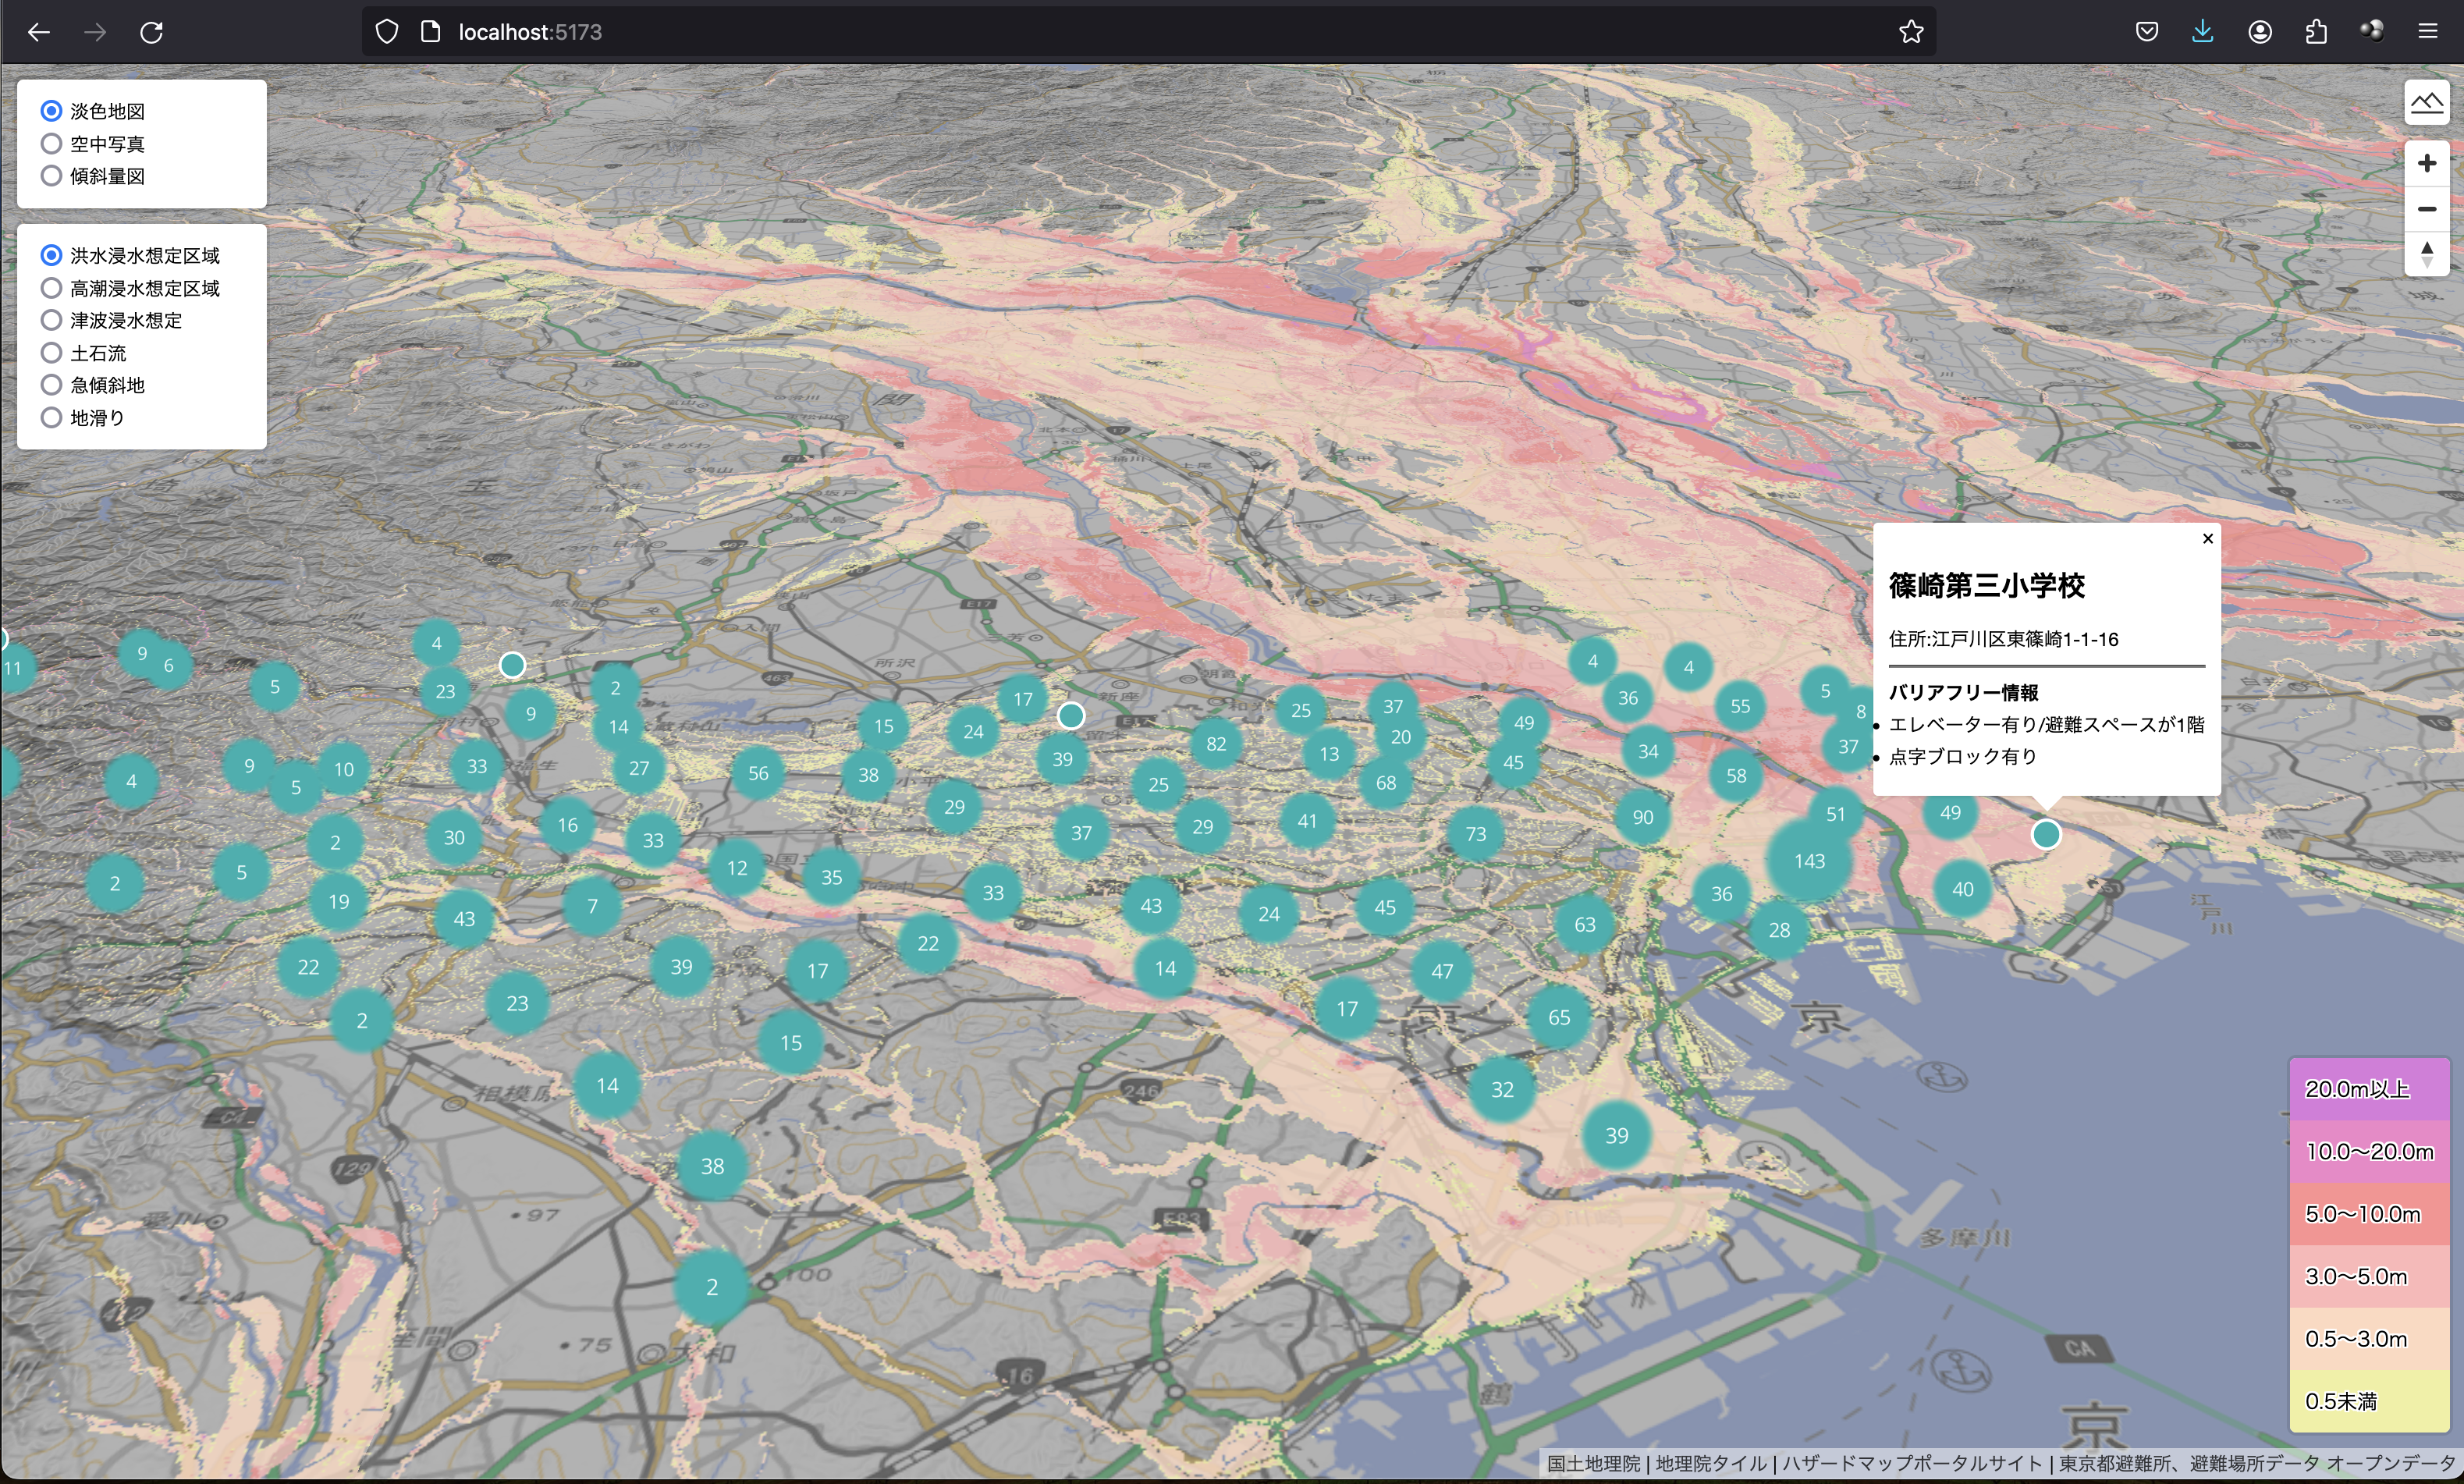Open the browser downloads panel
The width and height of the screenshot is (2464, 1484).
[x=2202, y=32]
